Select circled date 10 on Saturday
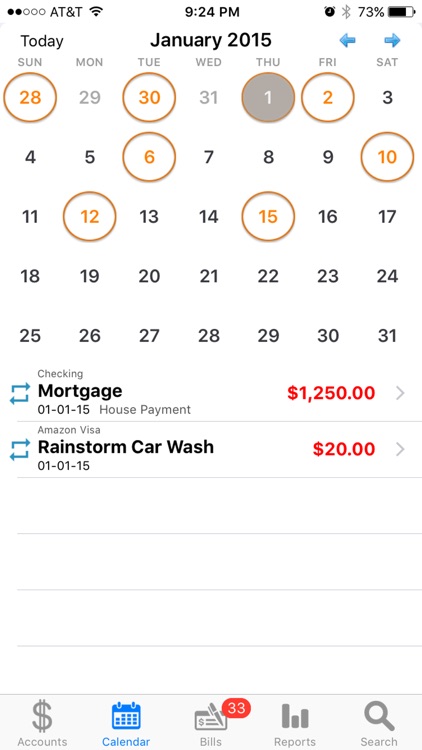The image size is (422, 750). tap(387, 157)
